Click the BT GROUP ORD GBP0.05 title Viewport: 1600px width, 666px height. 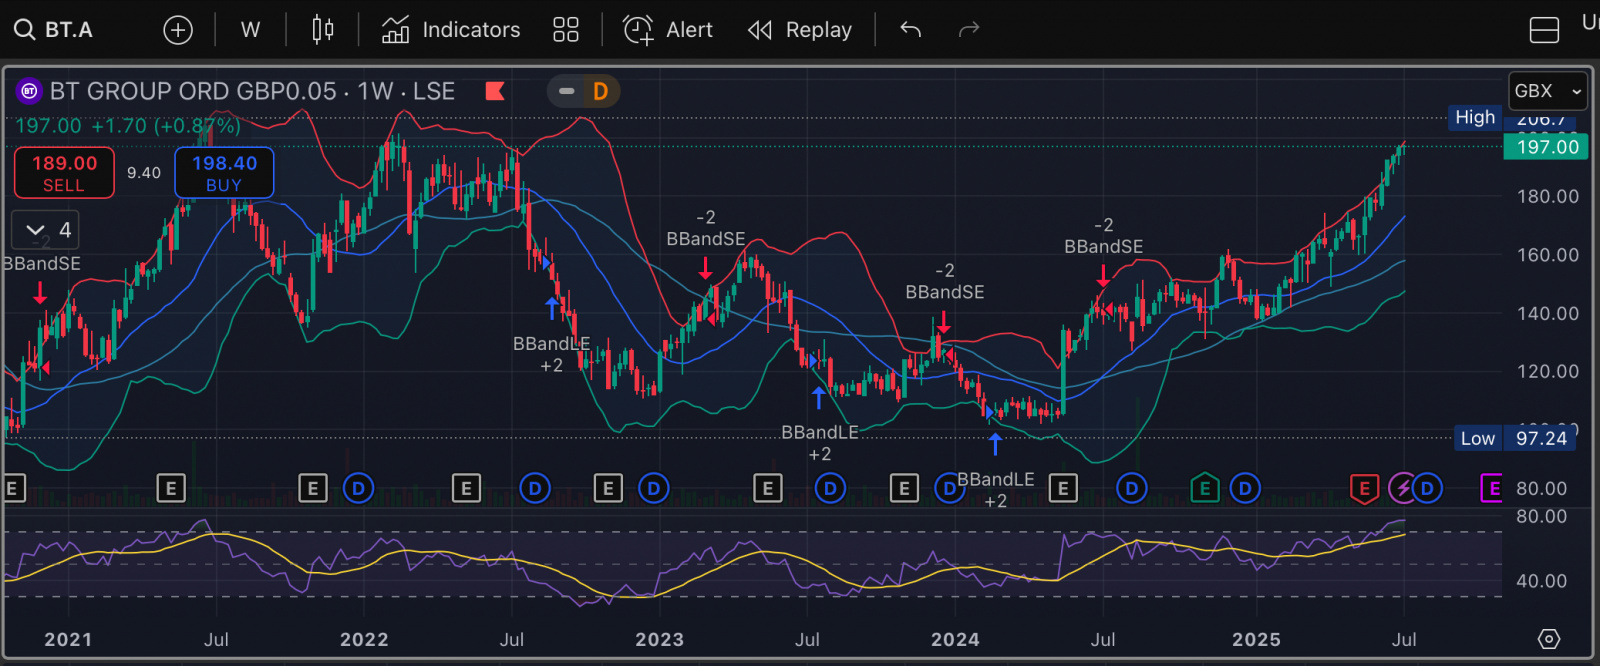[193, 92]
